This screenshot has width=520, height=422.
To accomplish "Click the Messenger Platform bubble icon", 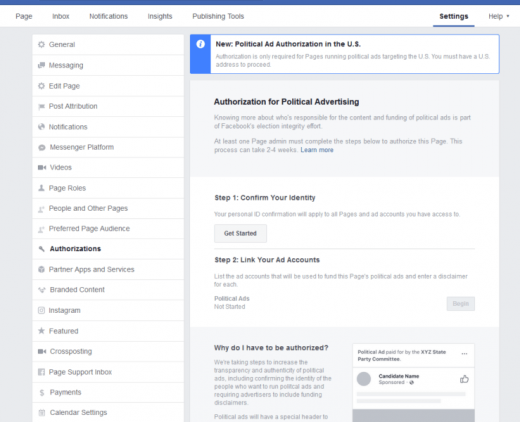I will coord(42,147).
